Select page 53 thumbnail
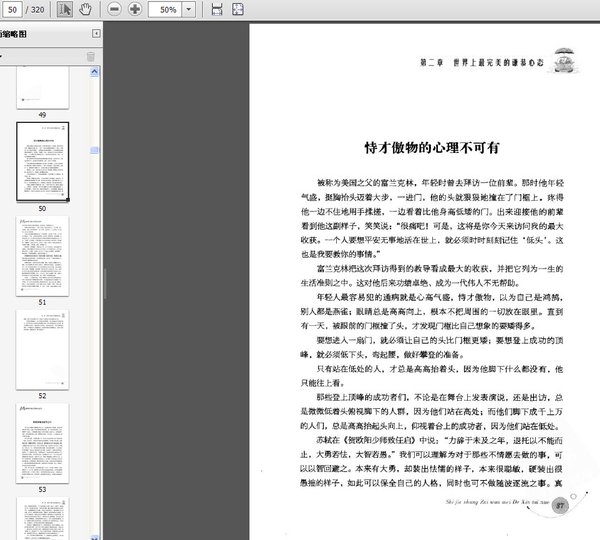Viewport: 600px width, 540px height. (x=42, y=444)
